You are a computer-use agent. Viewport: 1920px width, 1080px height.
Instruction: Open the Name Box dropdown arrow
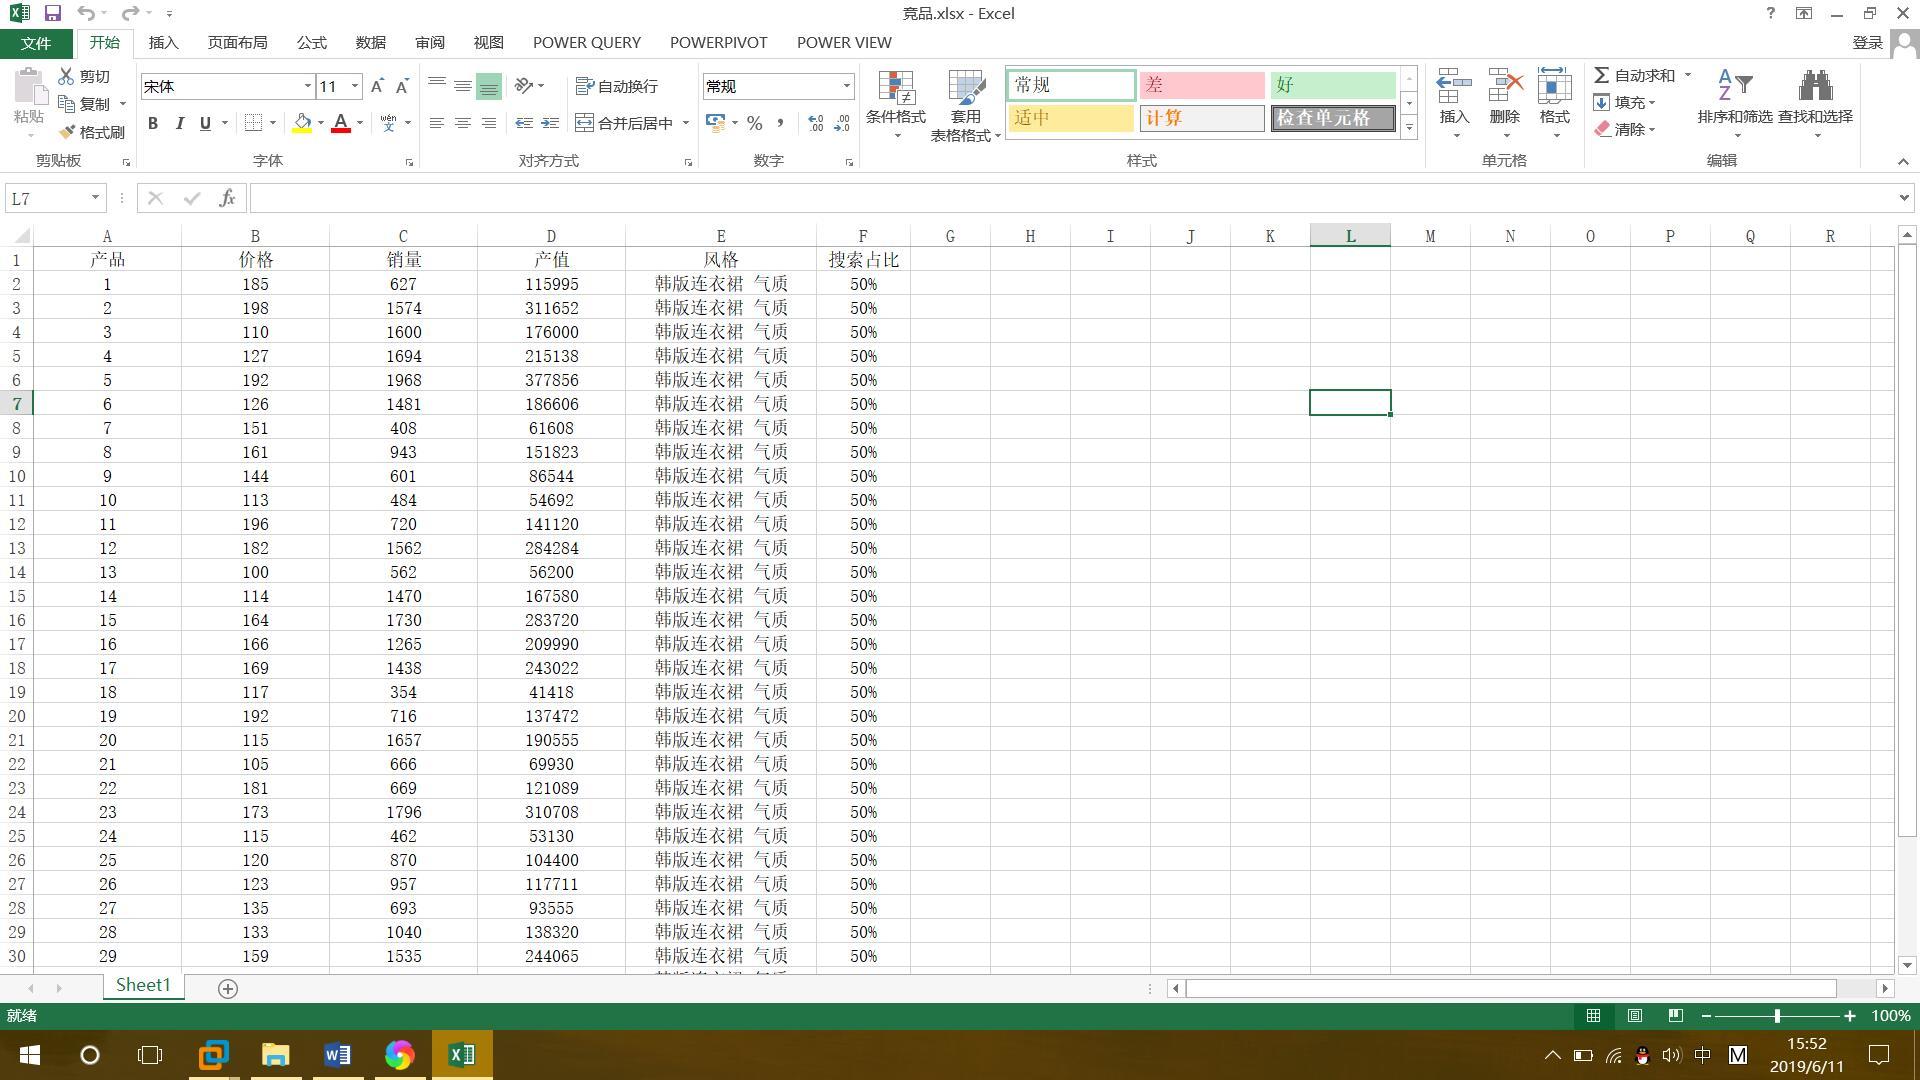(95, 198)
